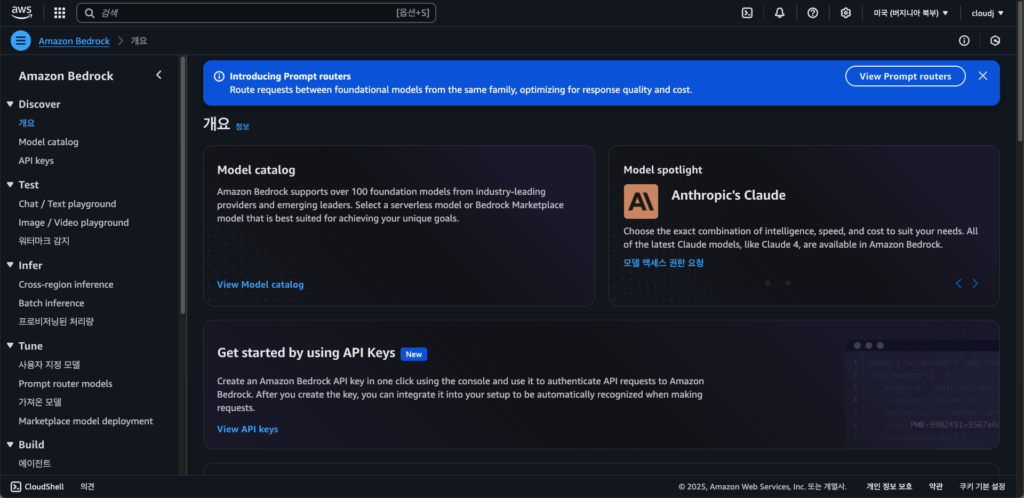Click the code preview thumbnail in API Keys card

click(921, 394)
